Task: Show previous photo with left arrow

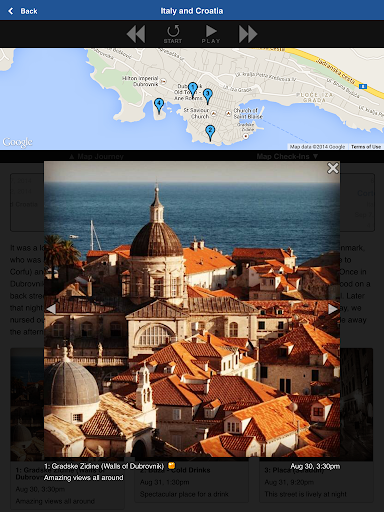Action: click(51, 309)
